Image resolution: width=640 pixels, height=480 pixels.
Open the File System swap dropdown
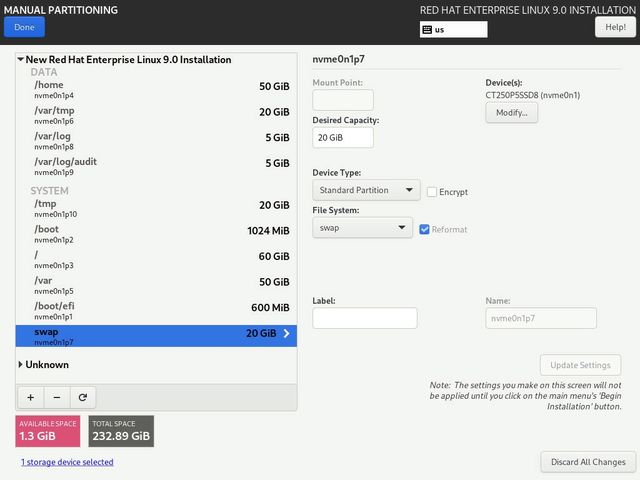coord(362,228)
